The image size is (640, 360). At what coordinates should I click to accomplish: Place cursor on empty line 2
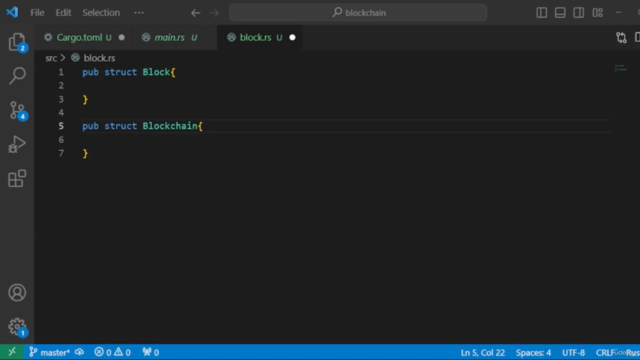346,86
